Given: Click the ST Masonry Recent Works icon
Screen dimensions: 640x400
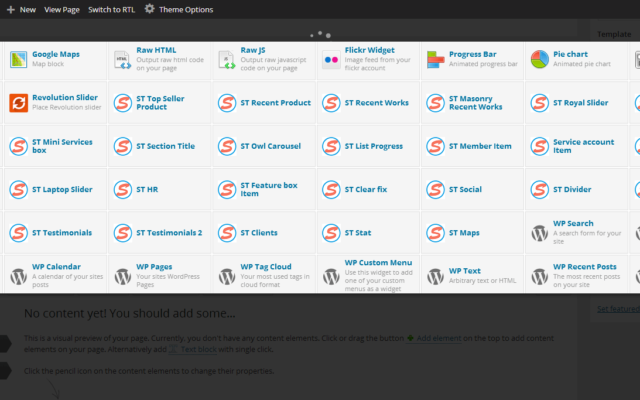Looking at the screenshot, I should [x=435, y=103].
